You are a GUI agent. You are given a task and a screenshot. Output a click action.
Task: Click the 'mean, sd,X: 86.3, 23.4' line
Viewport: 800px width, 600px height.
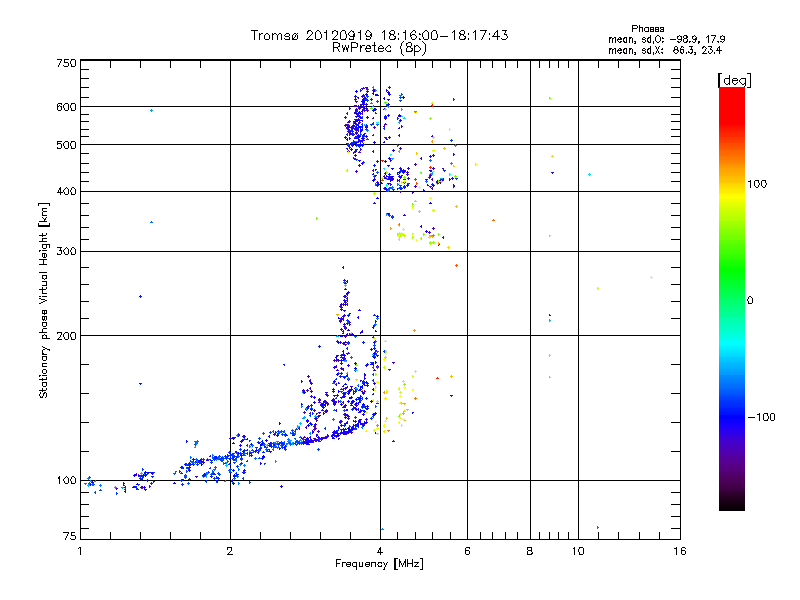(x=665, y=50)
